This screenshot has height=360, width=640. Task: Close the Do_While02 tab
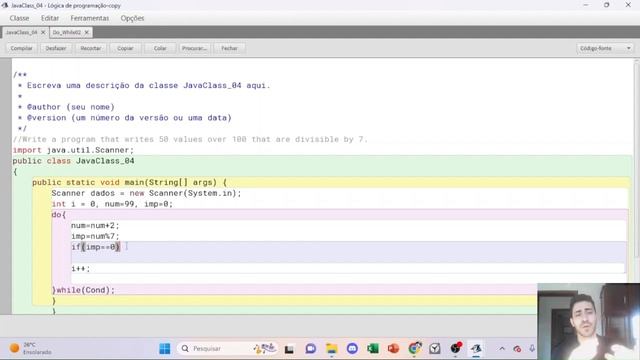click(x=87, y=32)
